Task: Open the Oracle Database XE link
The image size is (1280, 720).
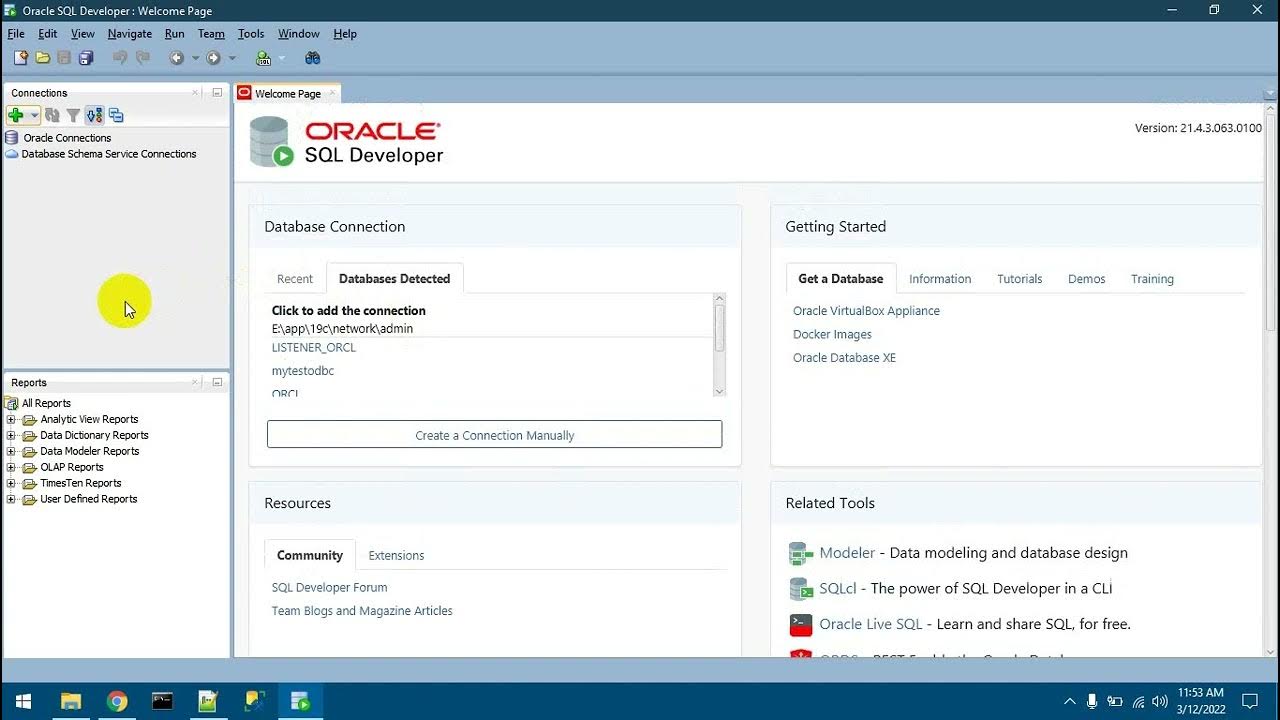Action: 844,358
